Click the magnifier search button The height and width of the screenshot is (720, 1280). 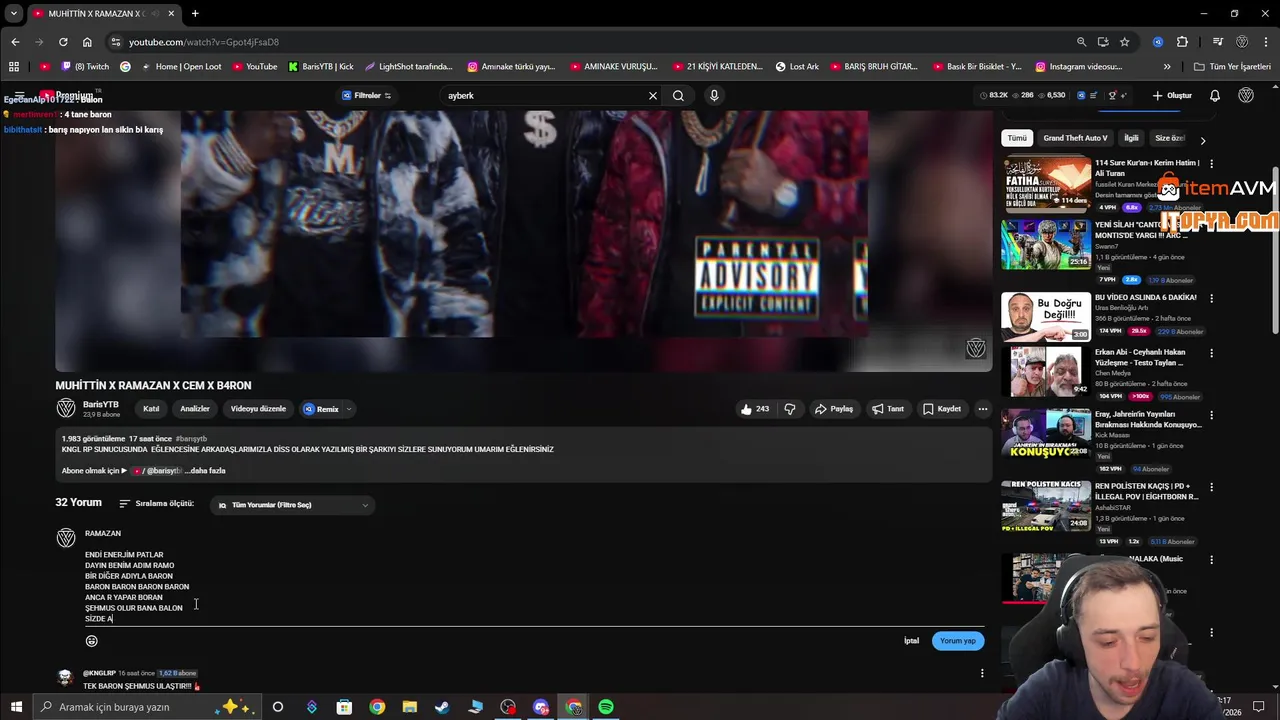tap(678, 96)
